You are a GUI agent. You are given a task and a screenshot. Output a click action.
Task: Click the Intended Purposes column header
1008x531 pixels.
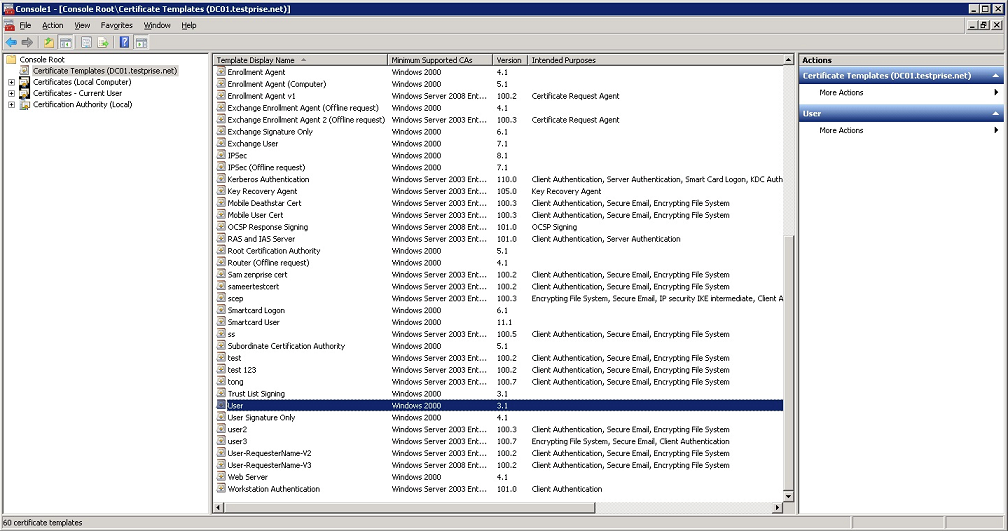[563, 60]
